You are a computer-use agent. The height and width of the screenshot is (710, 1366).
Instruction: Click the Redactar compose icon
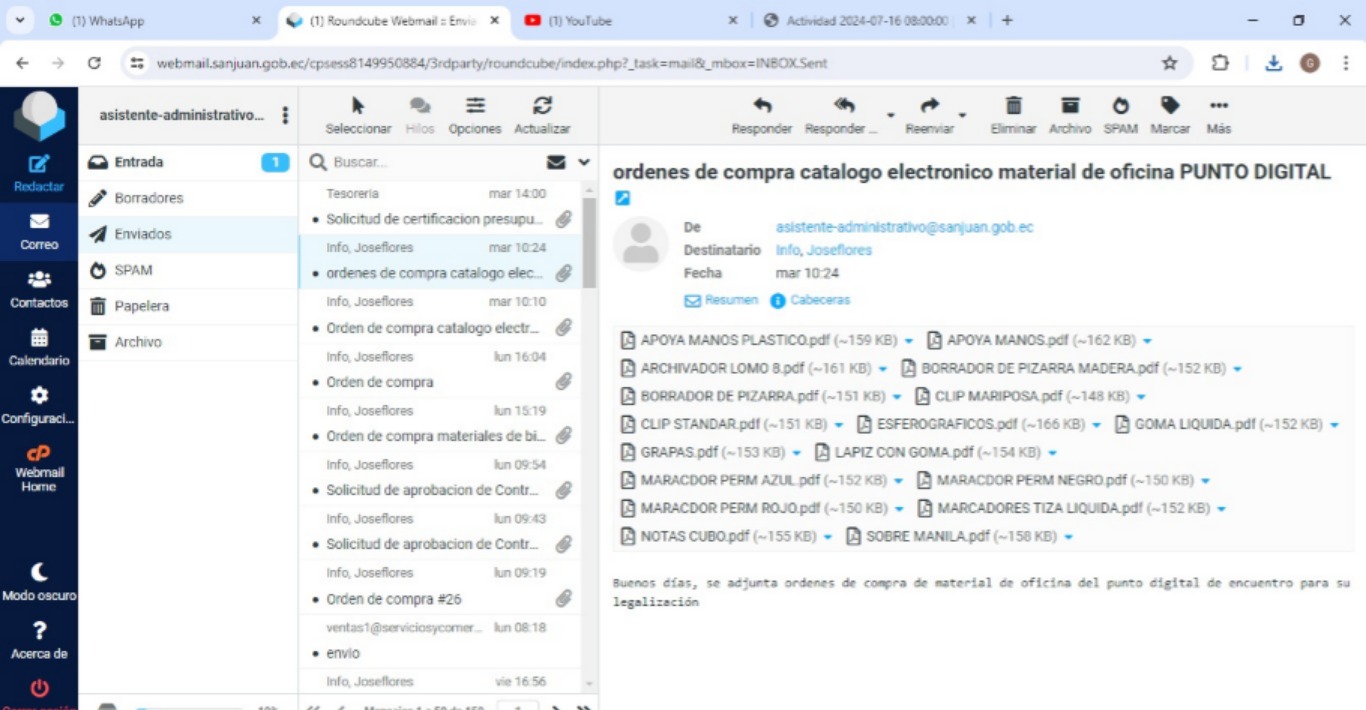click(38, 165)
